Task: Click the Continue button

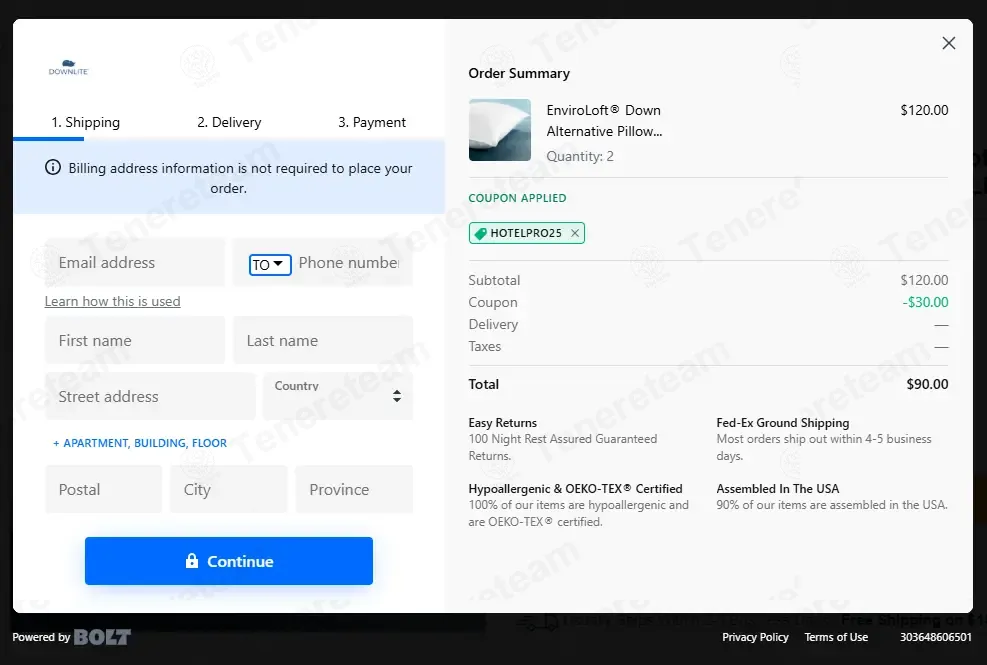Action: (229, 561)
